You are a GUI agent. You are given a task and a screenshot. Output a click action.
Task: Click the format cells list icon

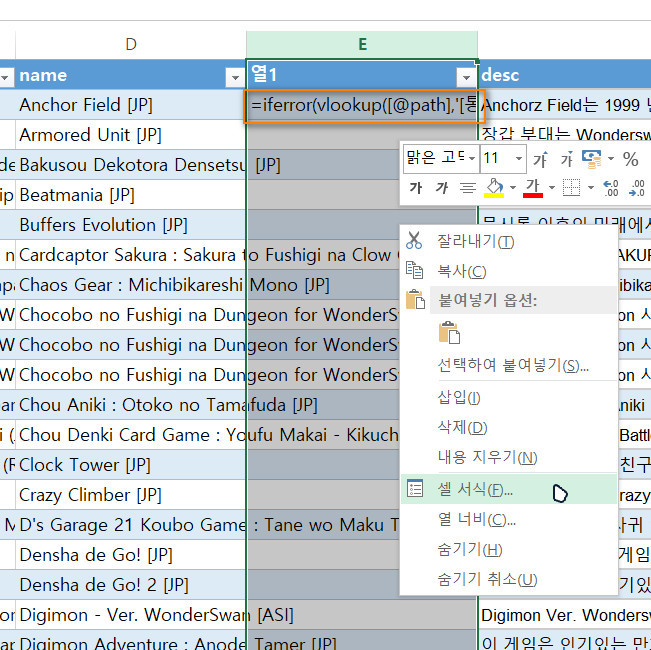tap(415, 488)
